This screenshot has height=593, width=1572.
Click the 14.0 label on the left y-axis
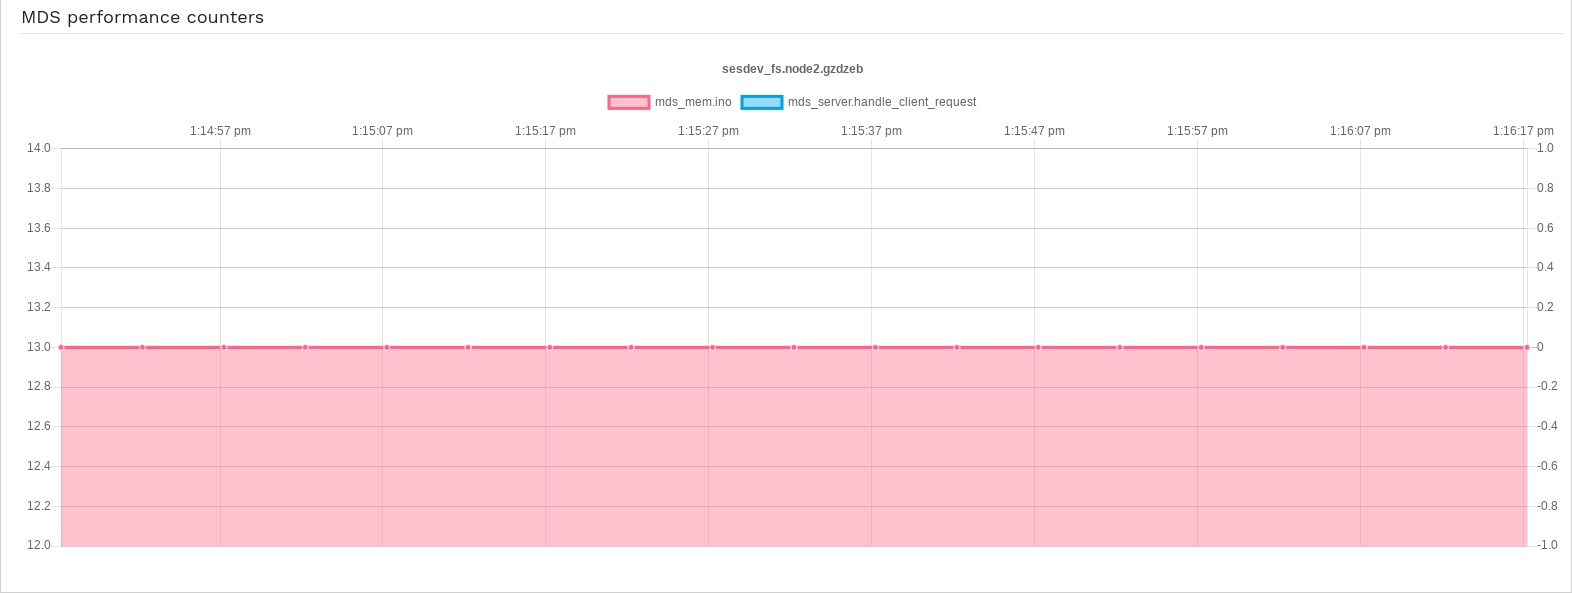(x=39, y=148)
